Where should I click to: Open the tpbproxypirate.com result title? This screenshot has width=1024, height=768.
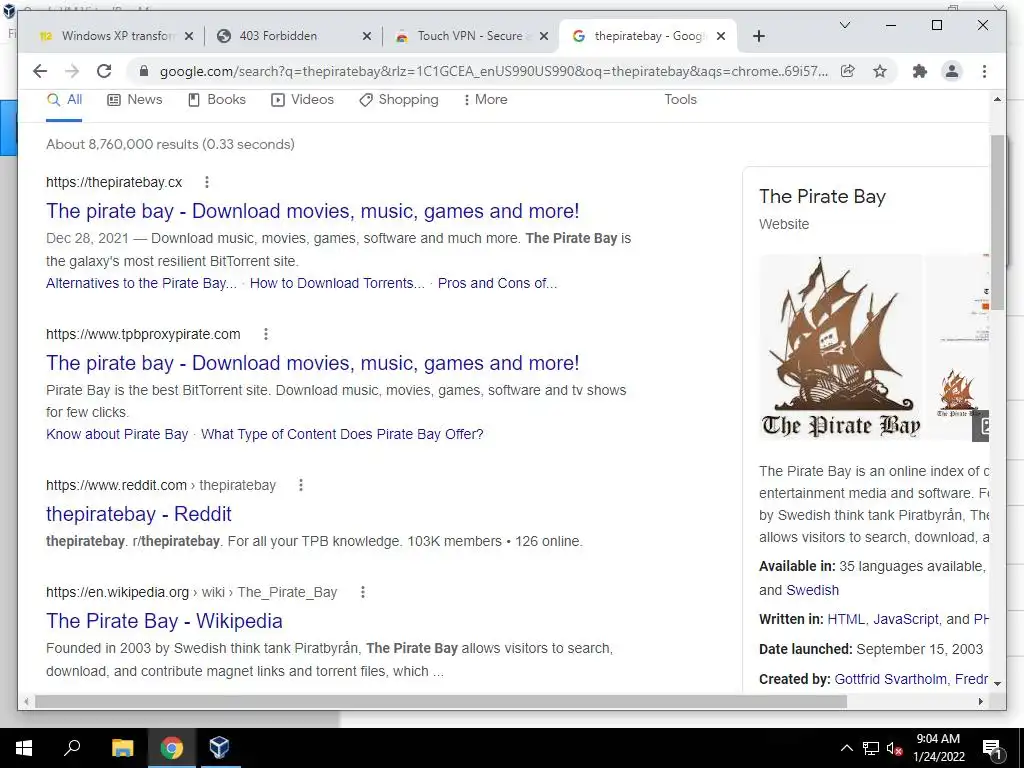[x=312, y=363]
